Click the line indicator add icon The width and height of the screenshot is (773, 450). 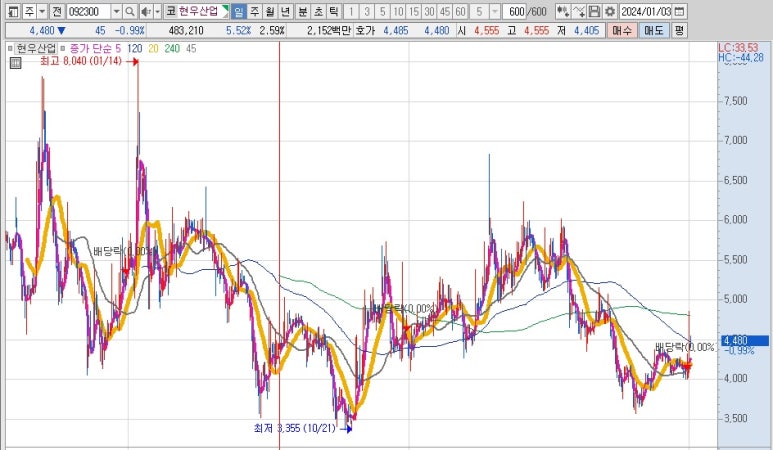579,11
